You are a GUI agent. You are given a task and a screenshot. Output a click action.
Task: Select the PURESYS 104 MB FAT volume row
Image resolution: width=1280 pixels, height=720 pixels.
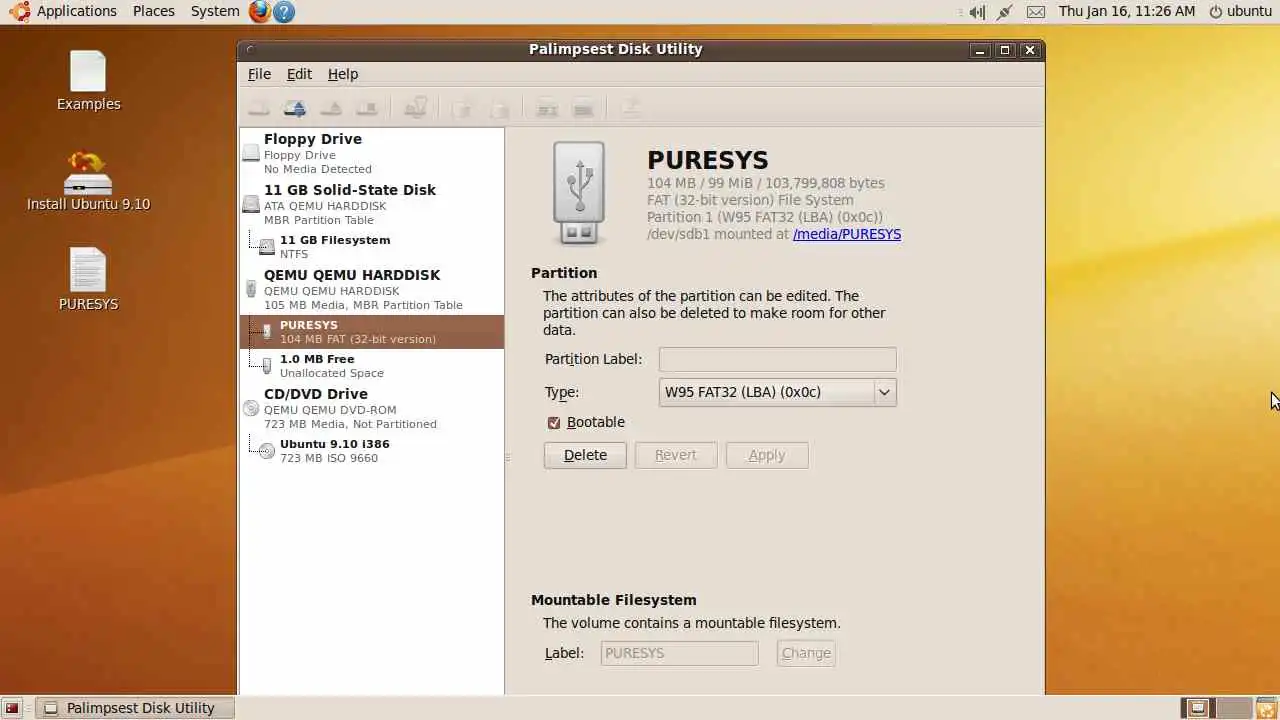coord(372,332)
